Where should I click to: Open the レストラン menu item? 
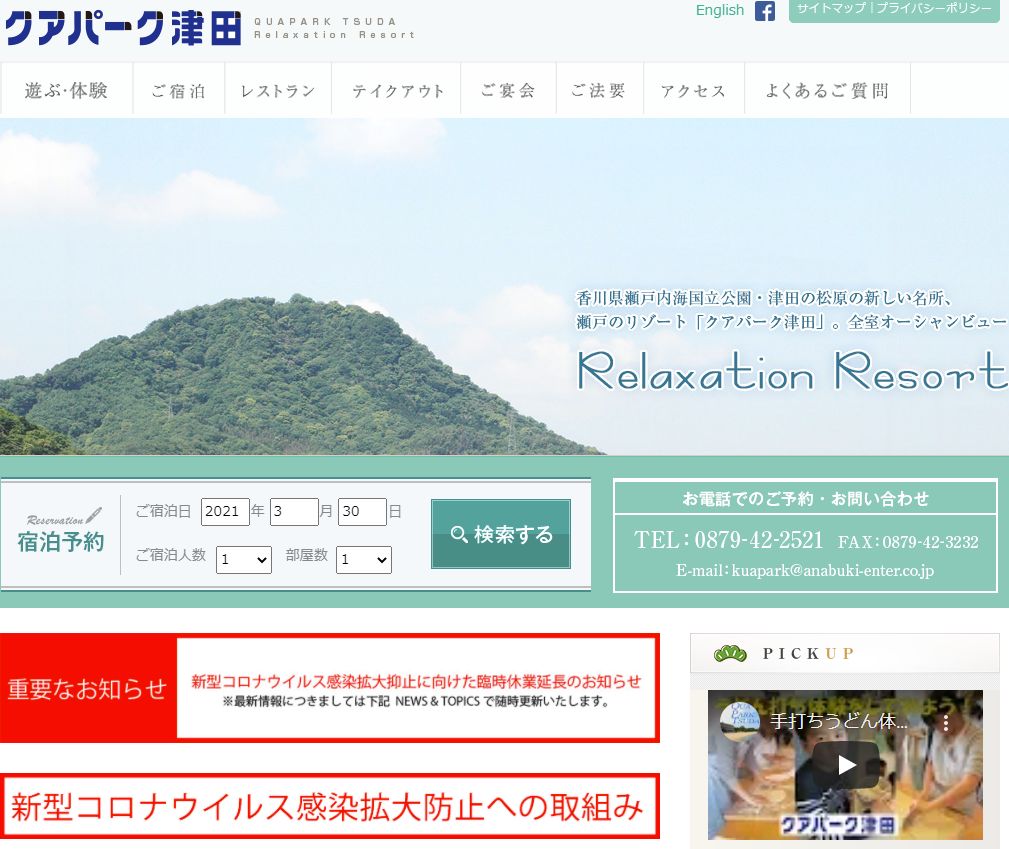277,90
